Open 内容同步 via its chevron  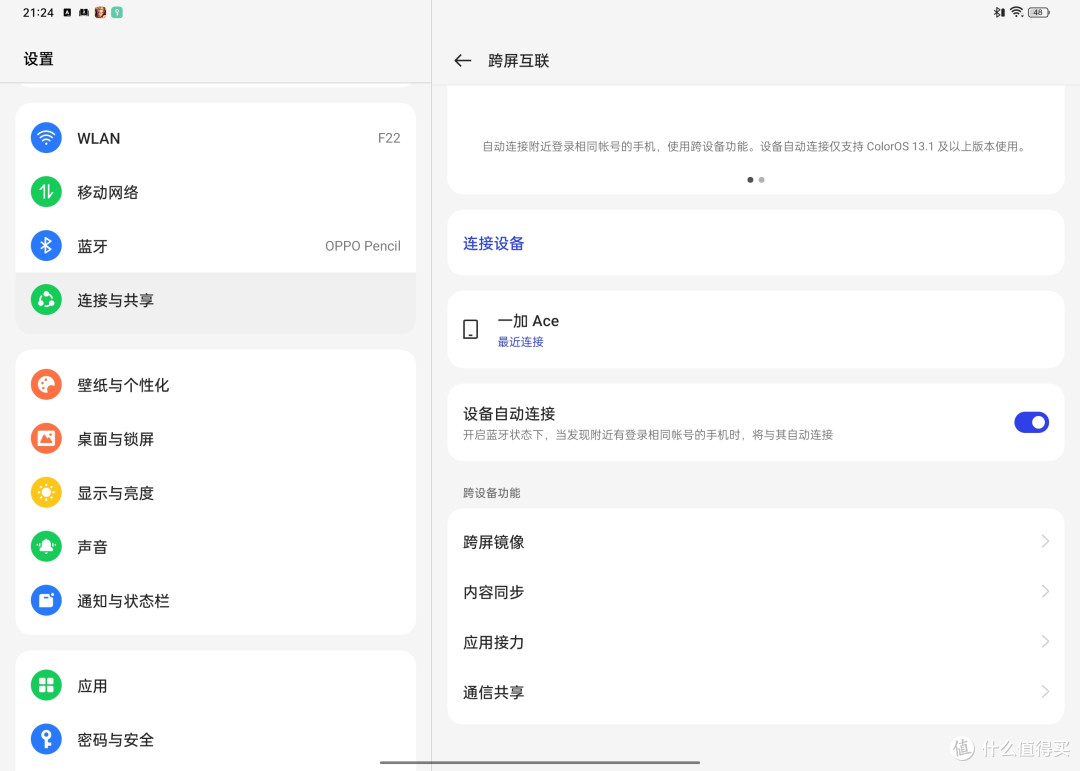1045,591
